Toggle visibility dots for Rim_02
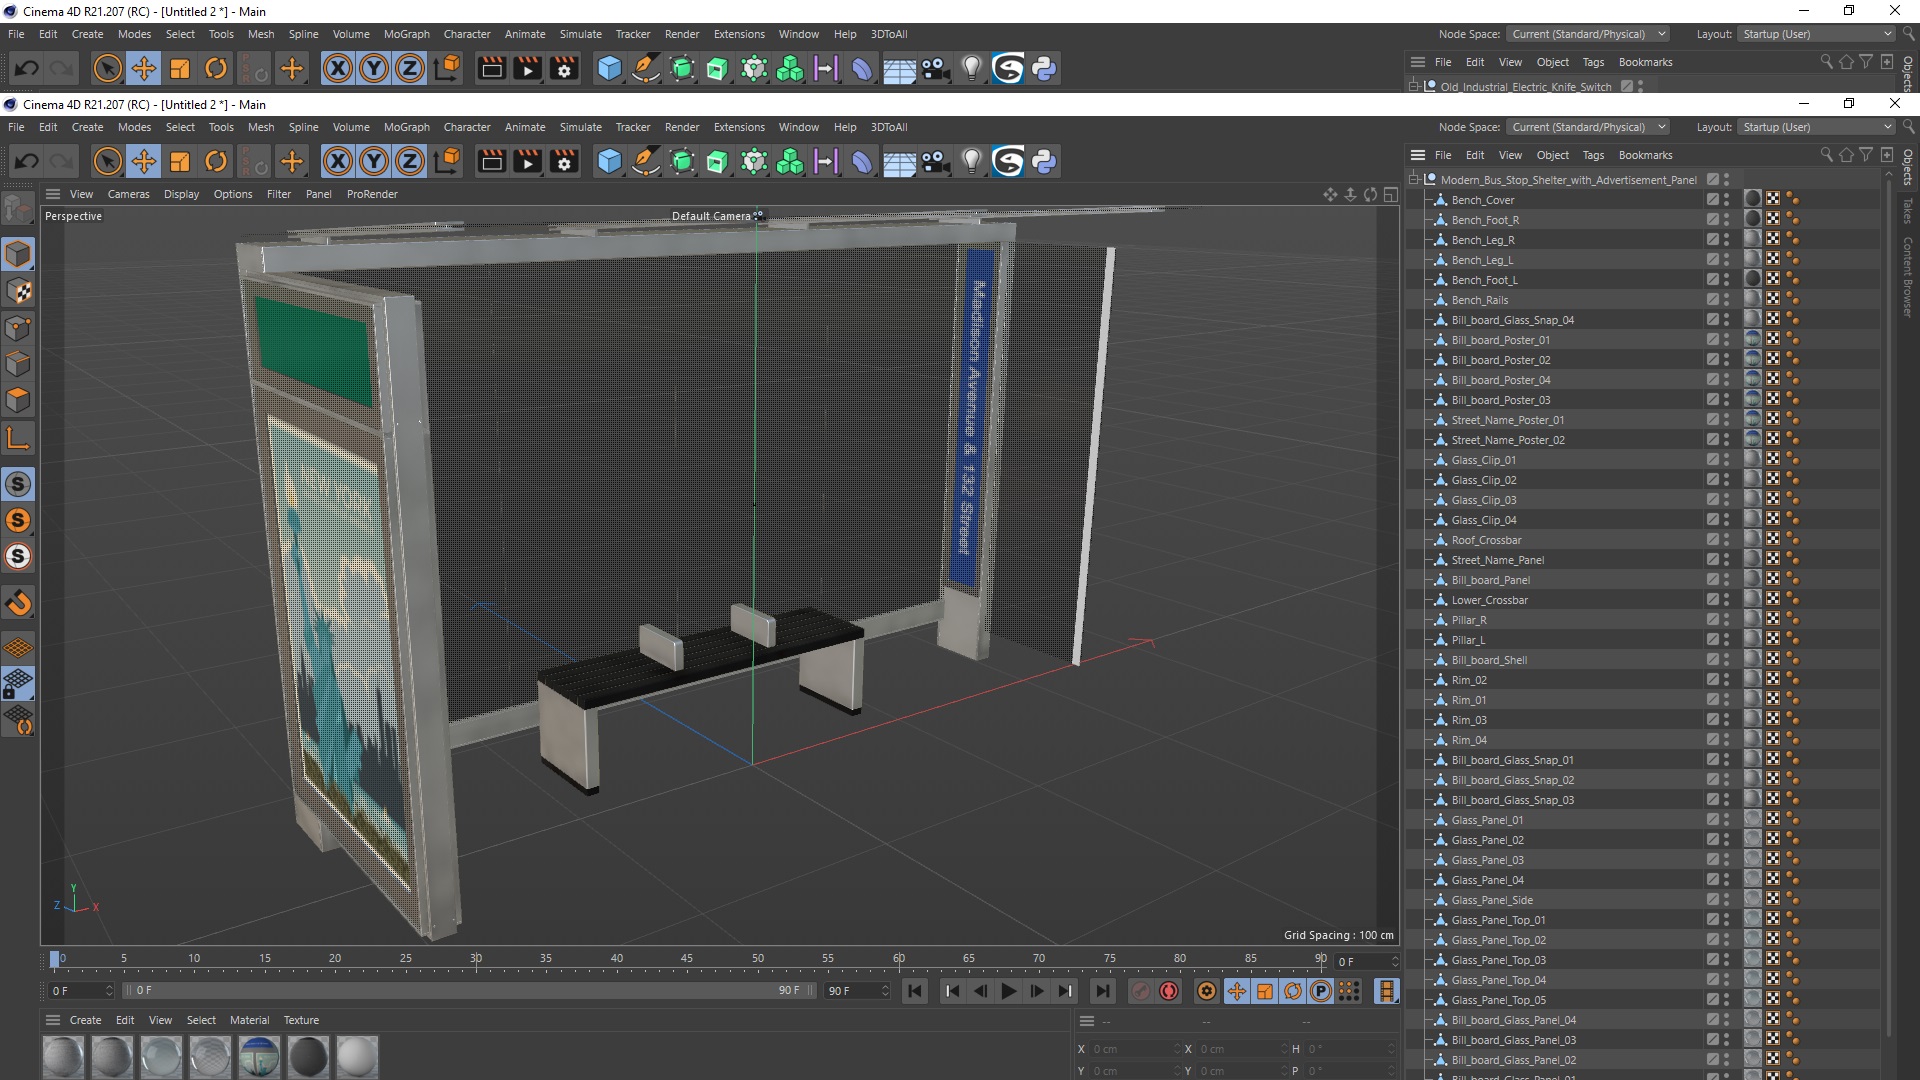 pos(1726,680)
